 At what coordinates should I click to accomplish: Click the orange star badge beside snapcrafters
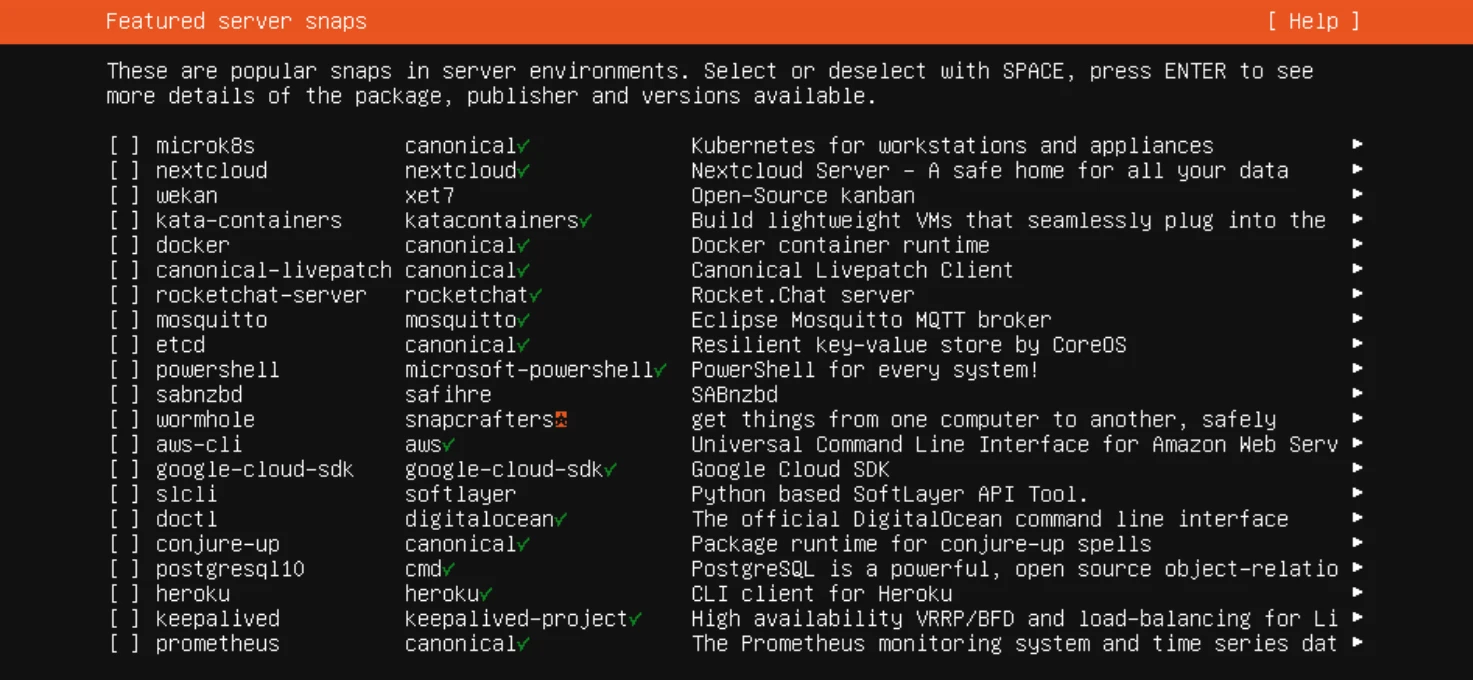point(562,420)
